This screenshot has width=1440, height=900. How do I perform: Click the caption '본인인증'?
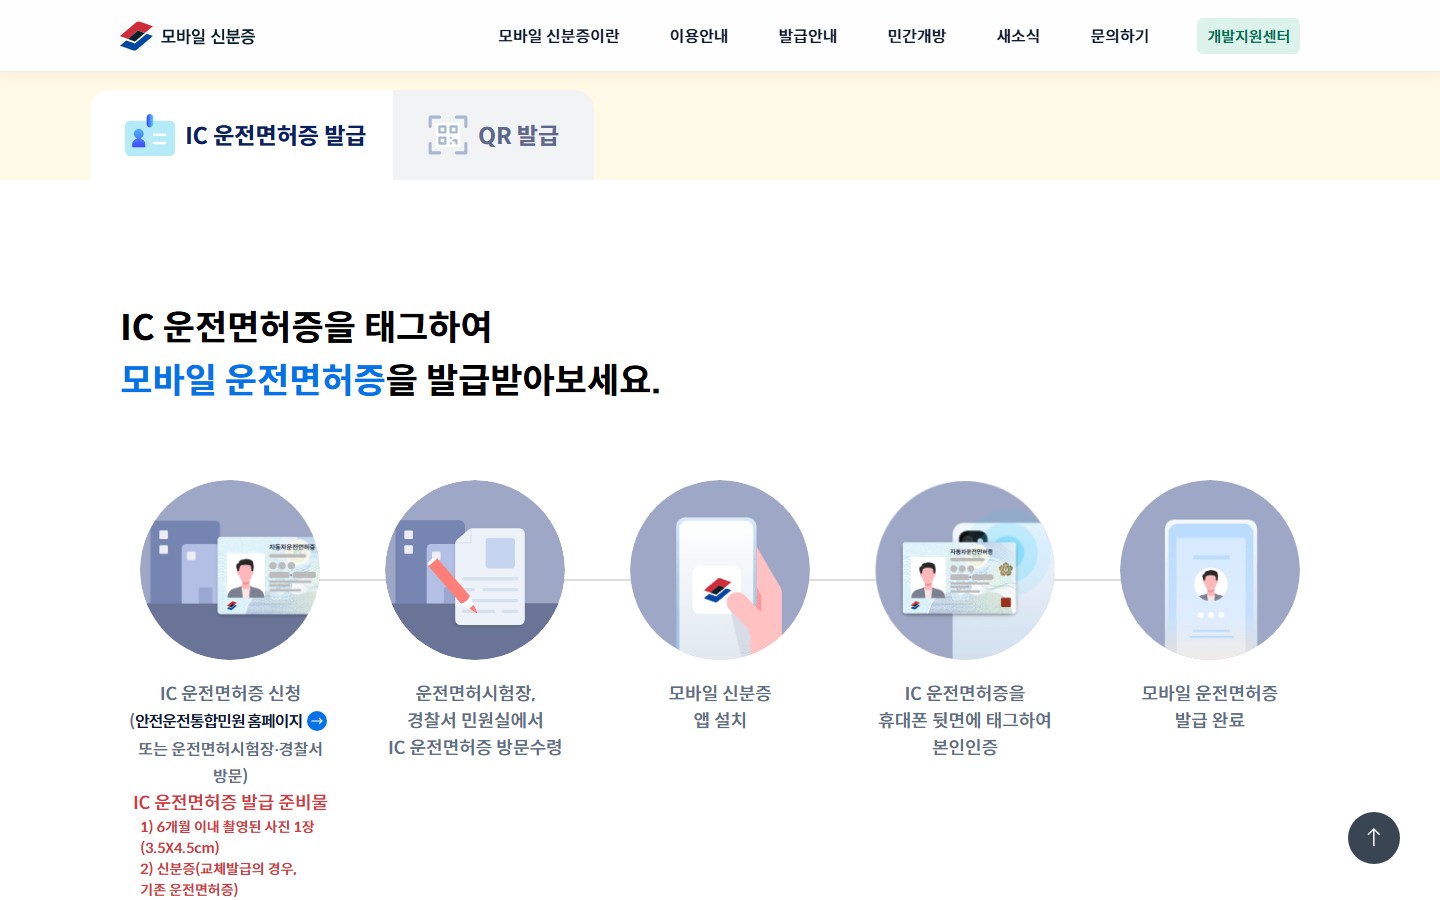coord(965,747)
